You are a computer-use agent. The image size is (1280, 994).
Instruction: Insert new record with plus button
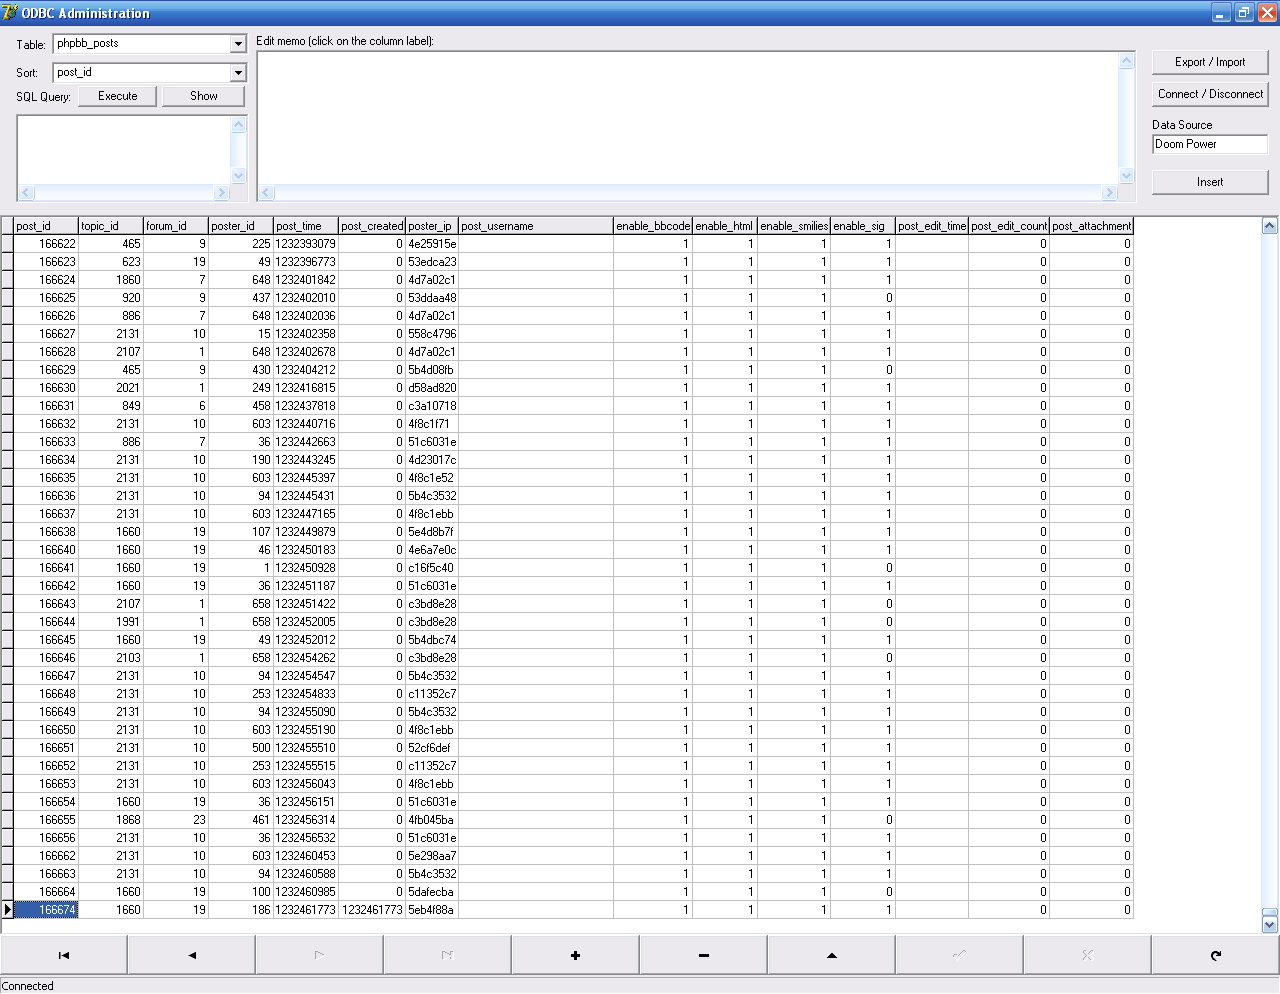click(575, 955)
